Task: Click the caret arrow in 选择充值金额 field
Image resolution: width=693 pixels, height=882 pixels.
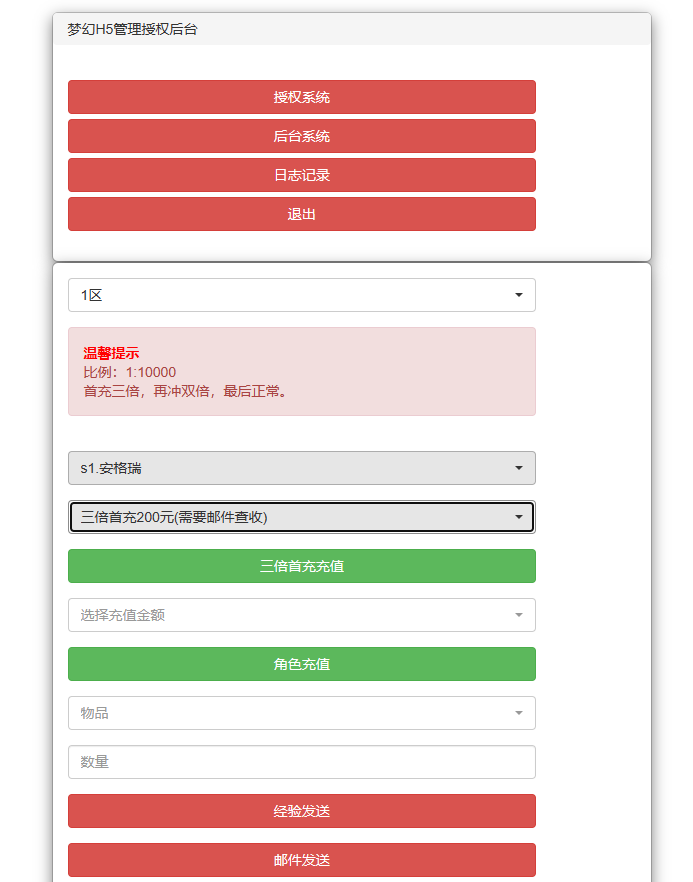Action: click(x=518, y=615)
